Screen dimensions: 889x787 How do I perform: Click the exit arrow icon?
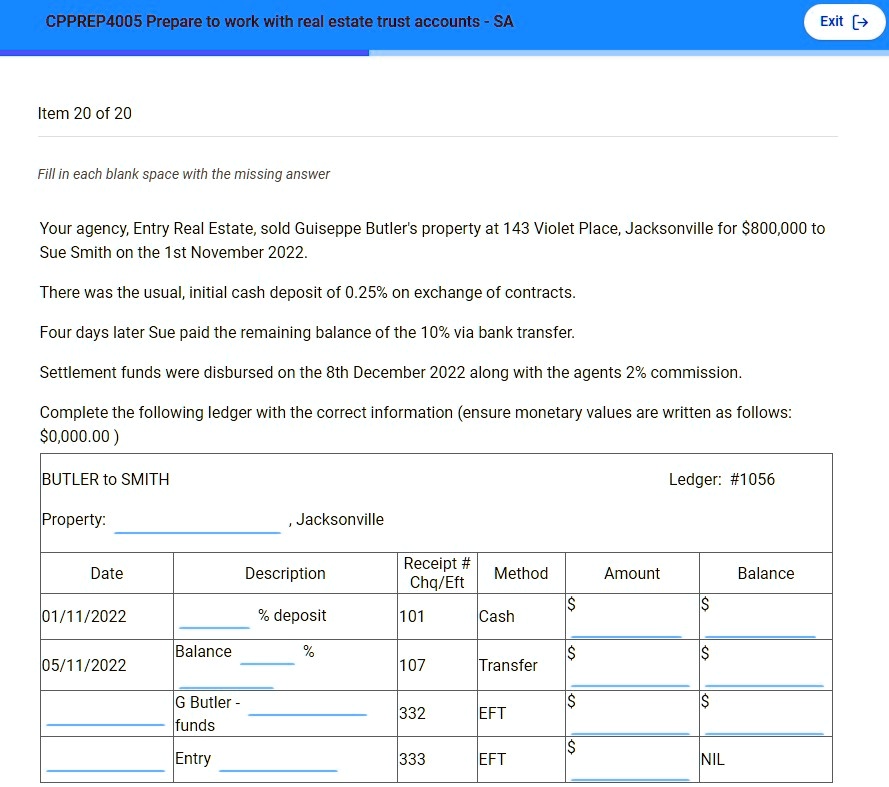click(860, 22)
